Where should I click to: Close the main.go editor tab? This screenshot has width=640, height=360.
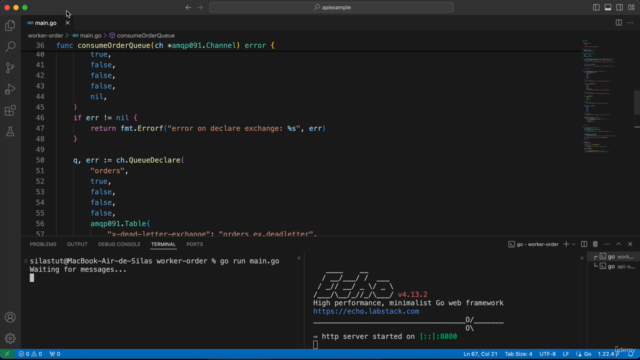pyautogui.click(x=68, y=23)
